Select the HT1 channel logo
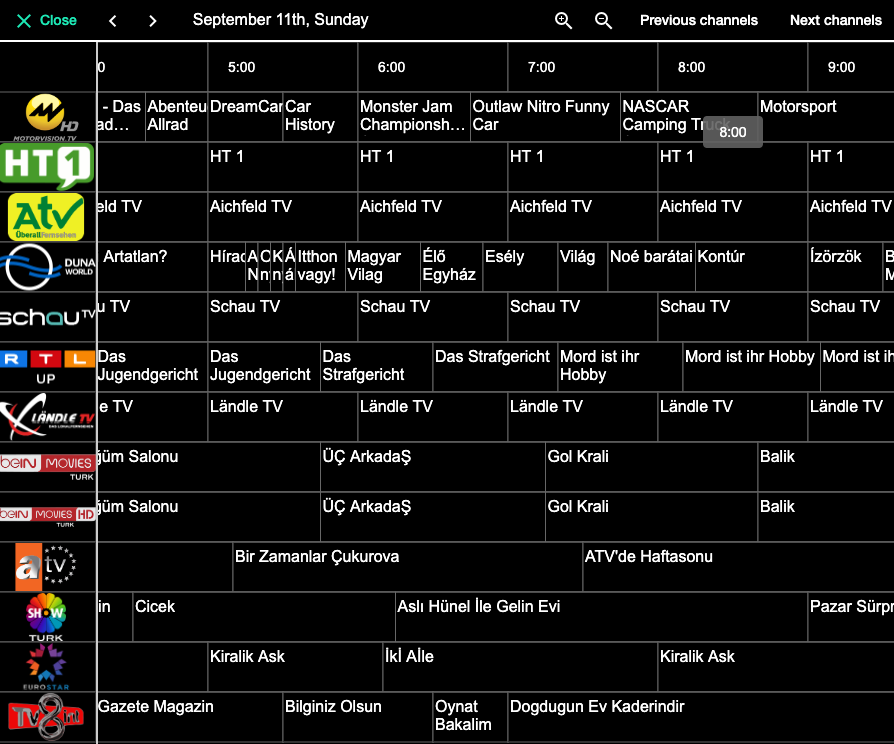 [x=48, y=166]
